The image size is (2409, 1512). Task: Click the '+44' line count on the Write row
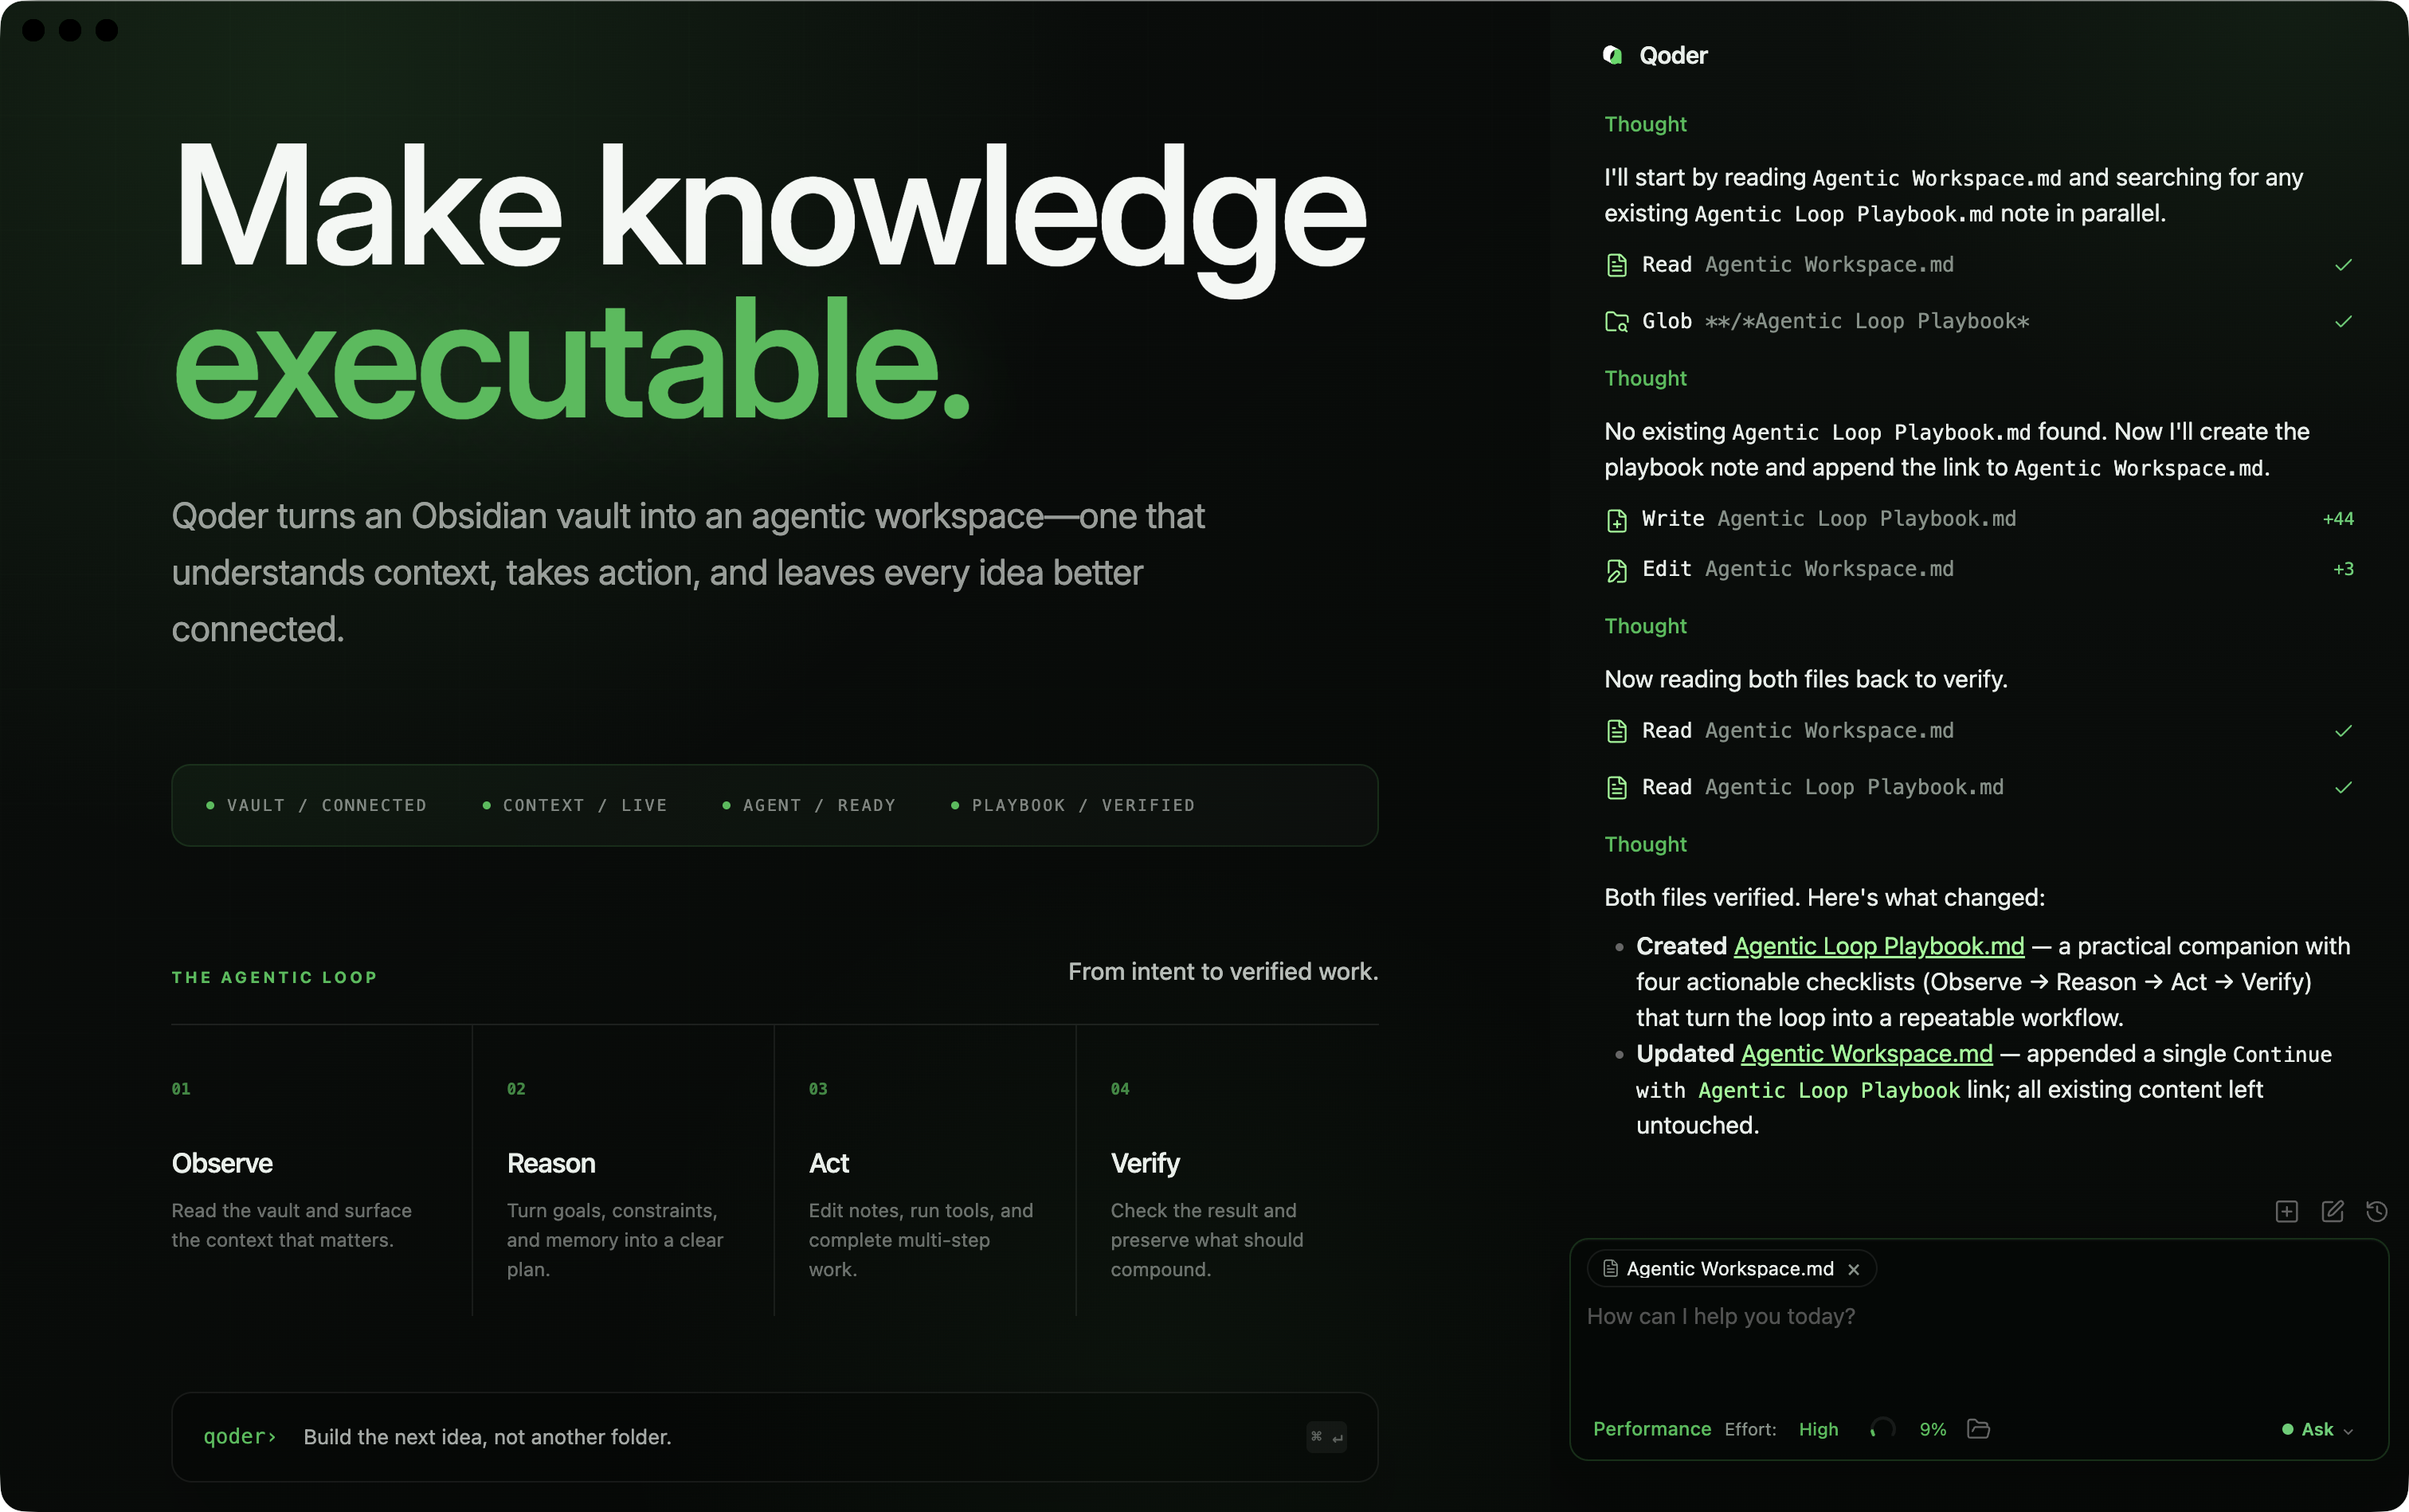[2338, 519]
